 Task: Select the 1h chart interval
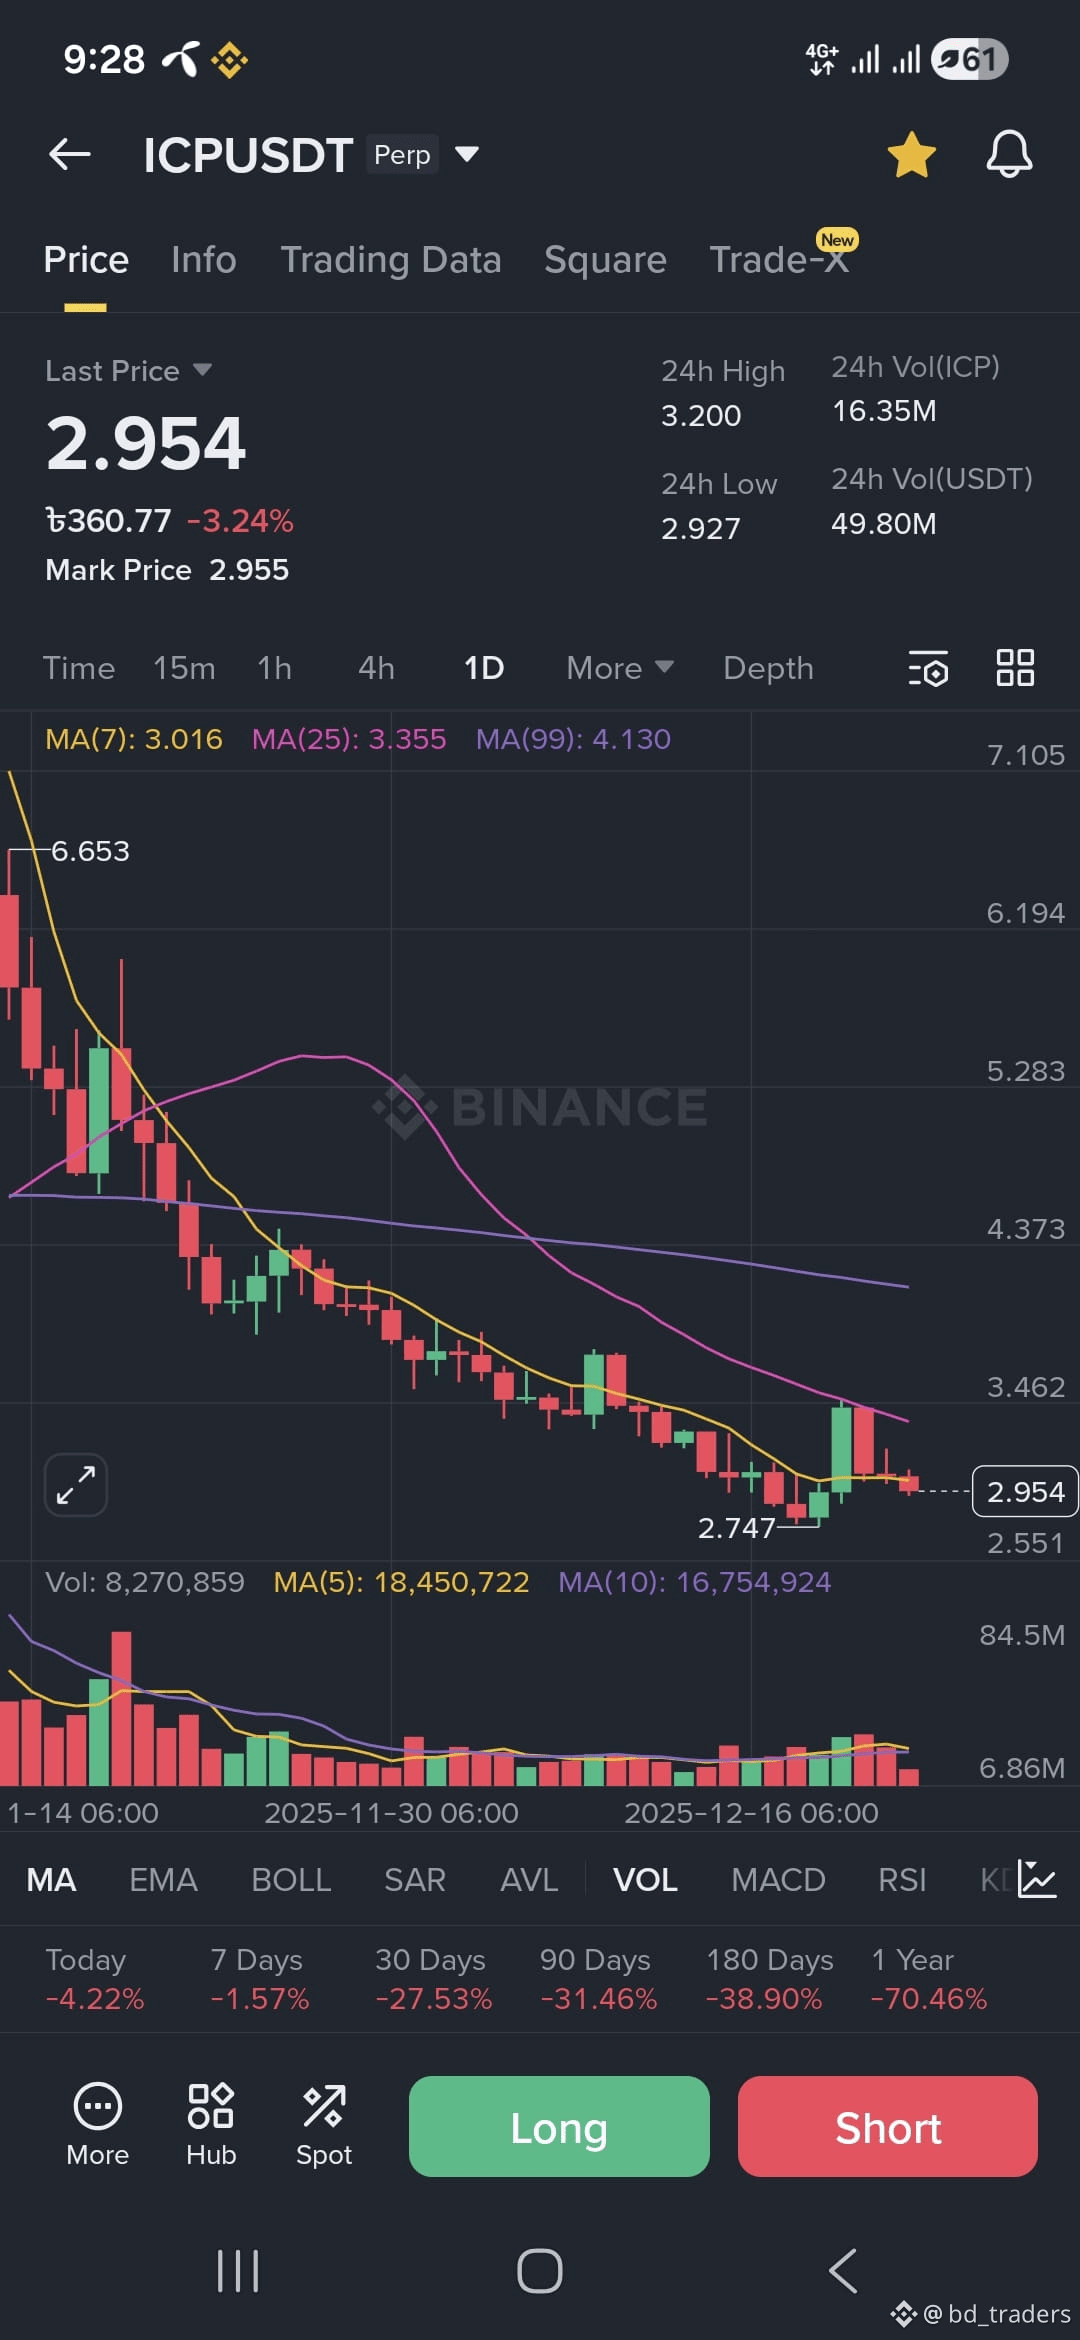[275, 668]
